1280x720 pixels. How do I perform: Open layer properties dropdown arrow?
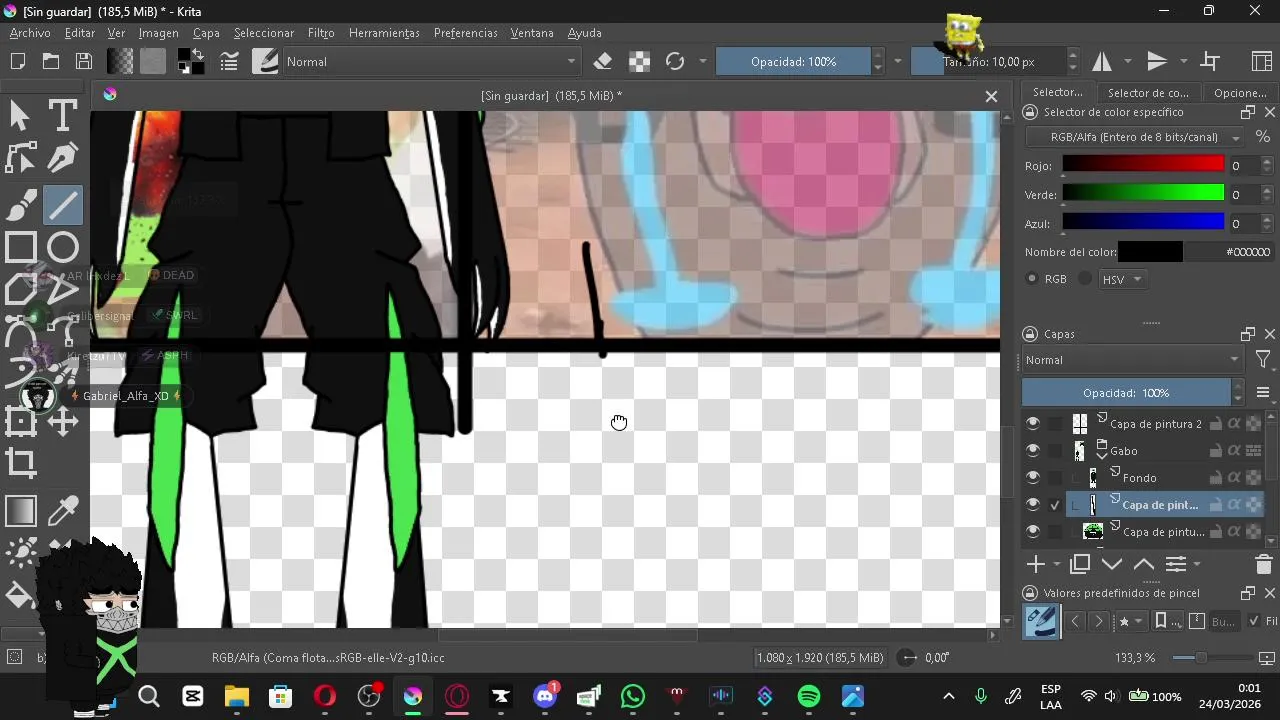tap(1197, 565)
